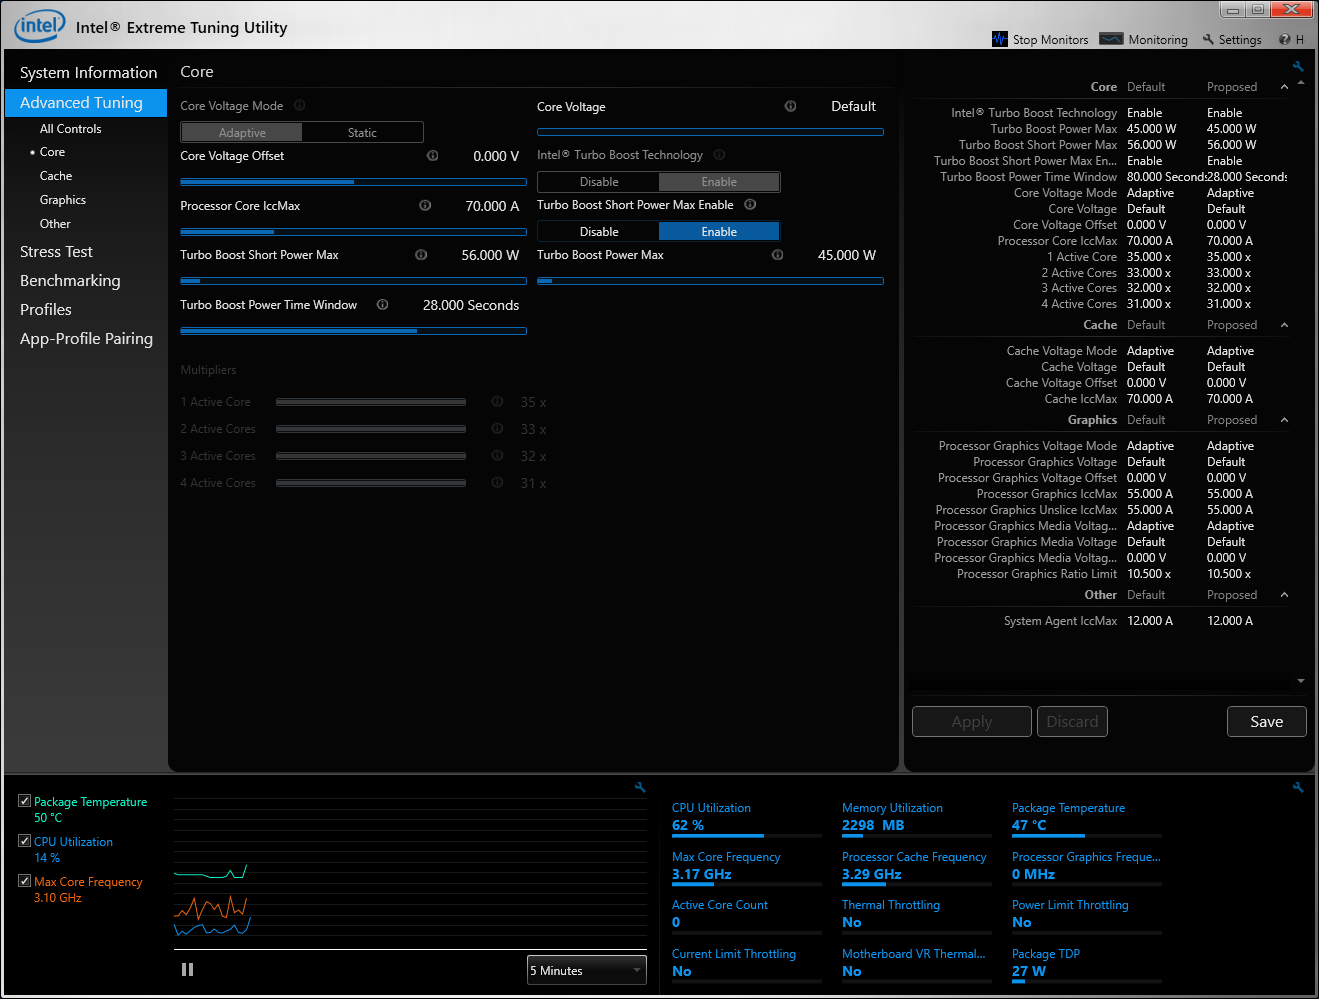This screenshot has height=999, width=1319.
Task: Save the current tuning profile
Action: (1266, 721)
